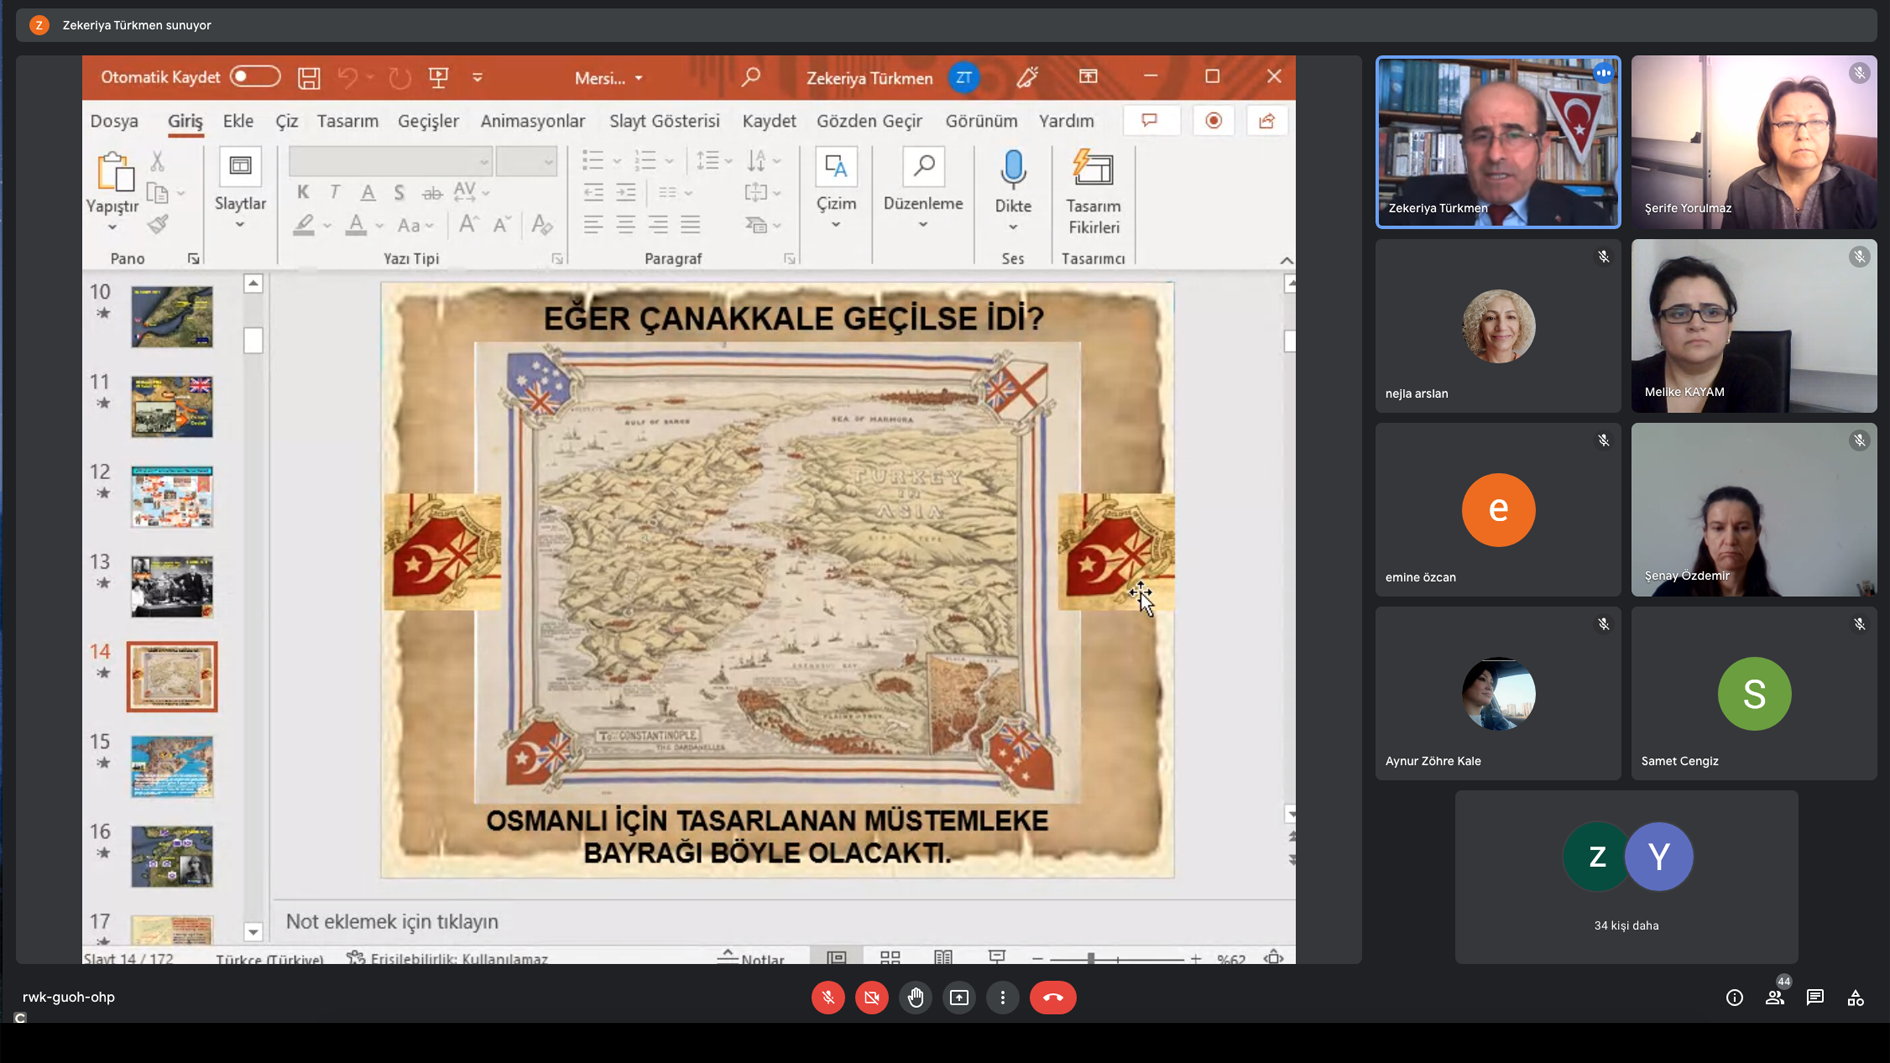
Task: Switch to the Tasarım tab
Action: click(x=347, y=121)
